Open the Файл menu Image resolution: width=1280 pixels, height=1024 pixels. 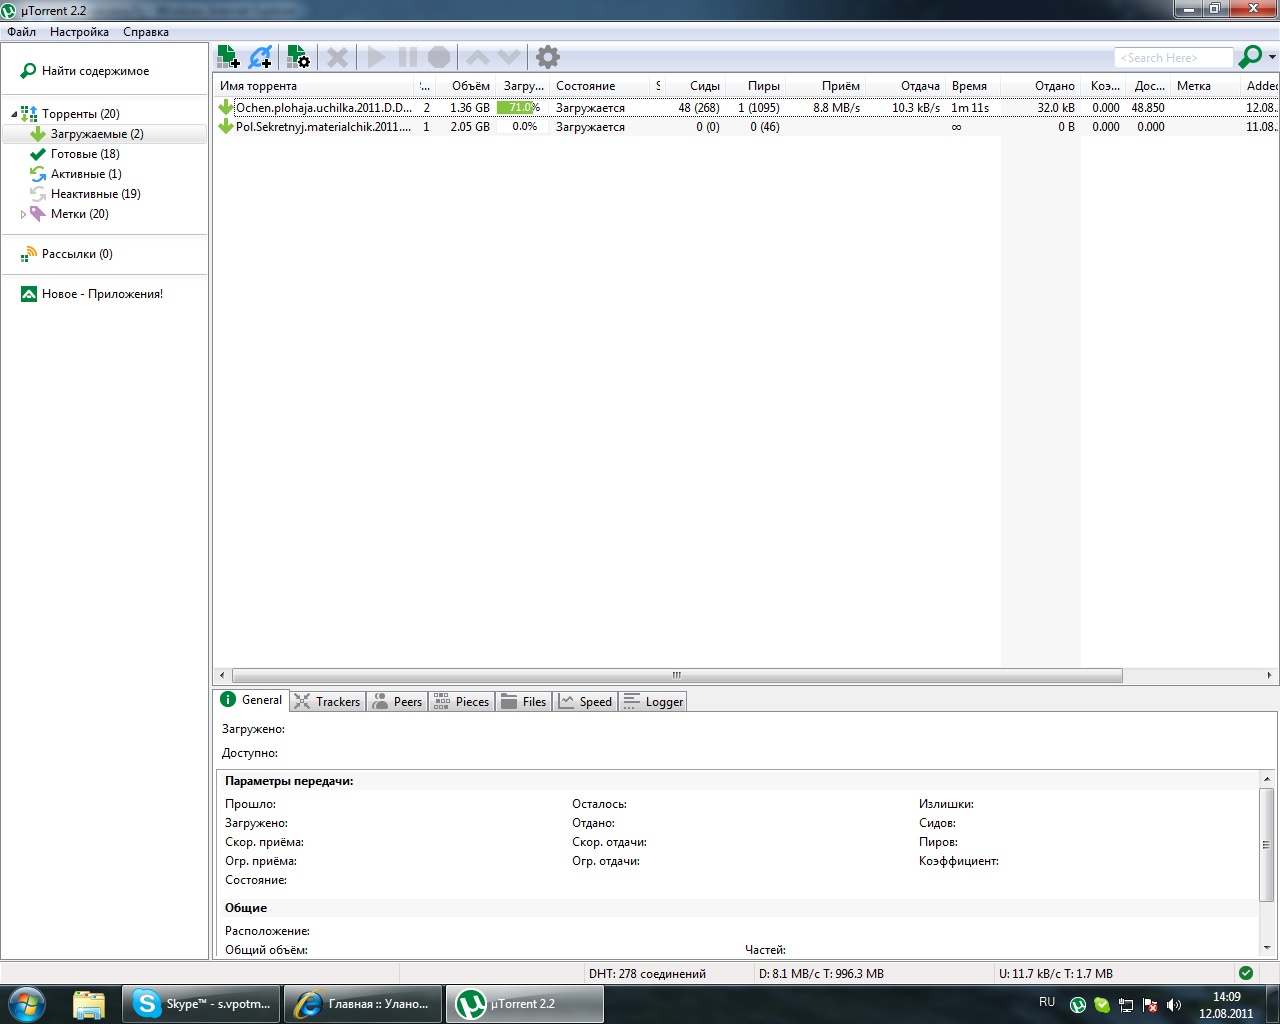[21, 32]
